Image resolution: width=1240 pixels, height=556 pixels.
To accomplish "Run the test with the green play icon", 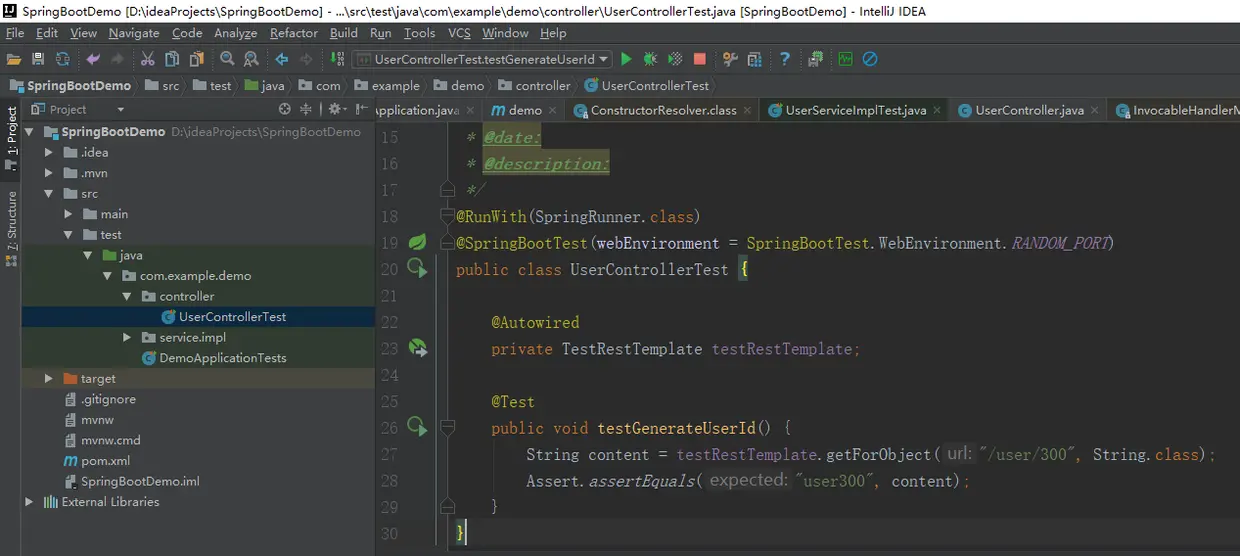I will [626, 60].
